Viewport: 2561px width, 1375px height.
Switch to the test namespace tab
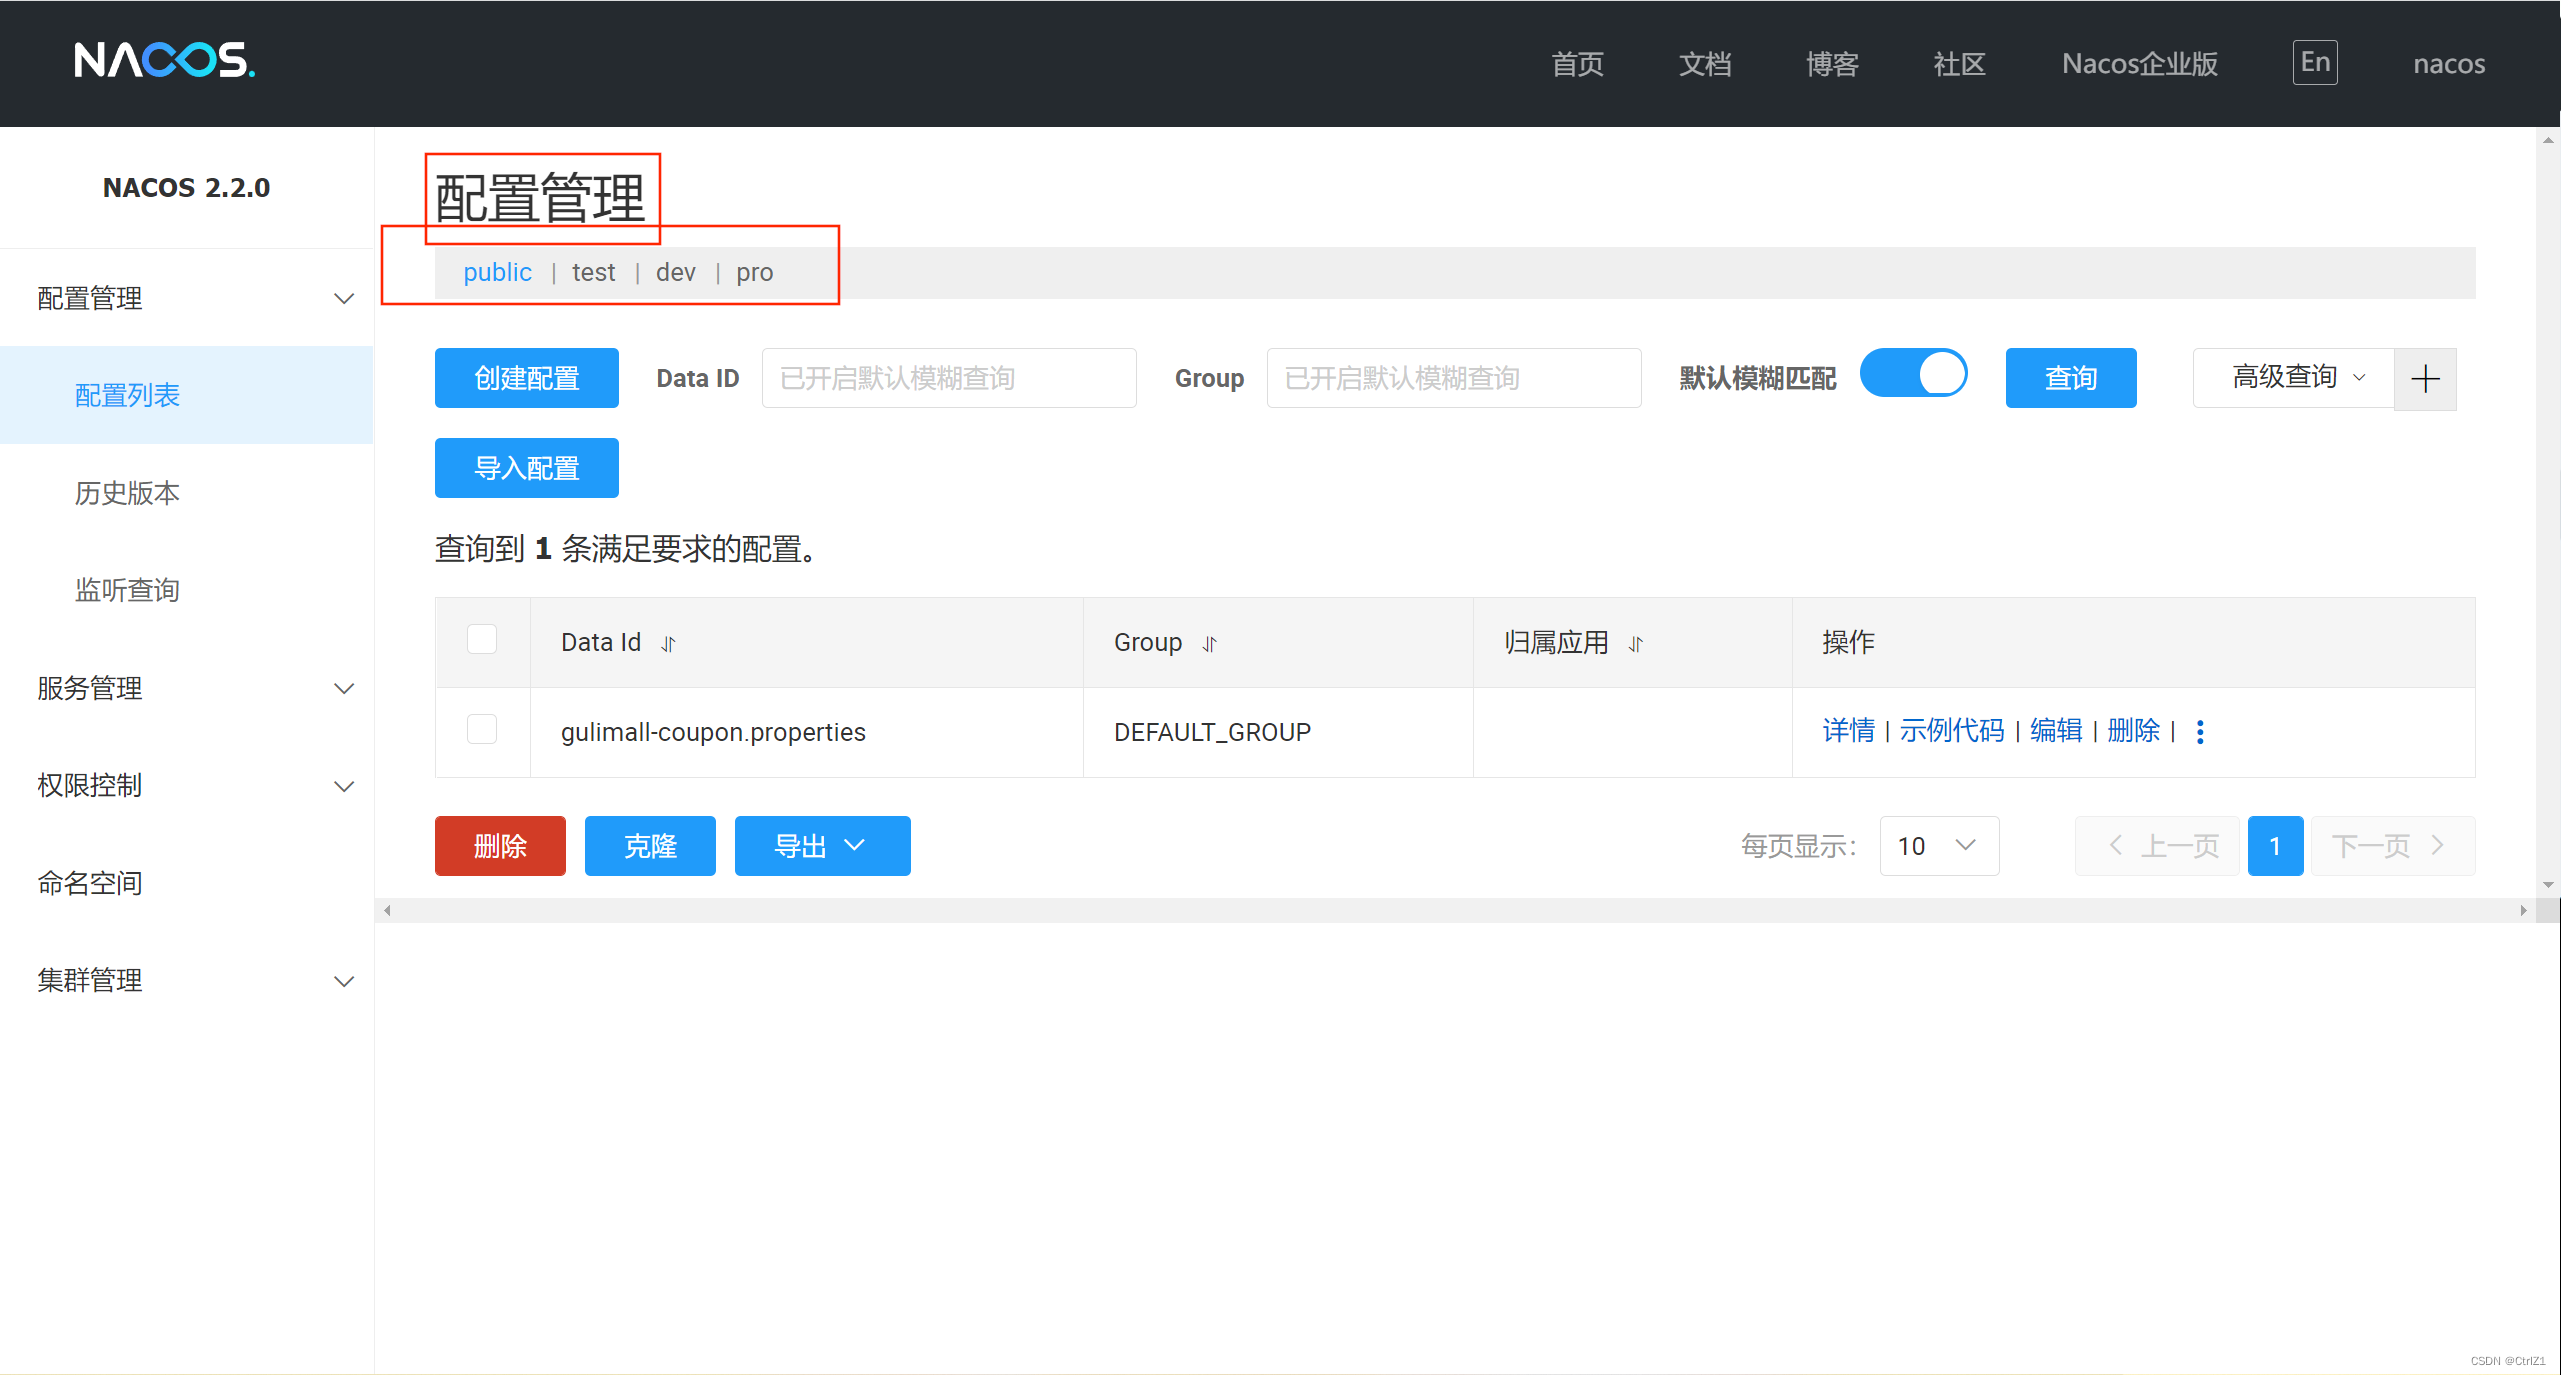click(x=593, y=272)
